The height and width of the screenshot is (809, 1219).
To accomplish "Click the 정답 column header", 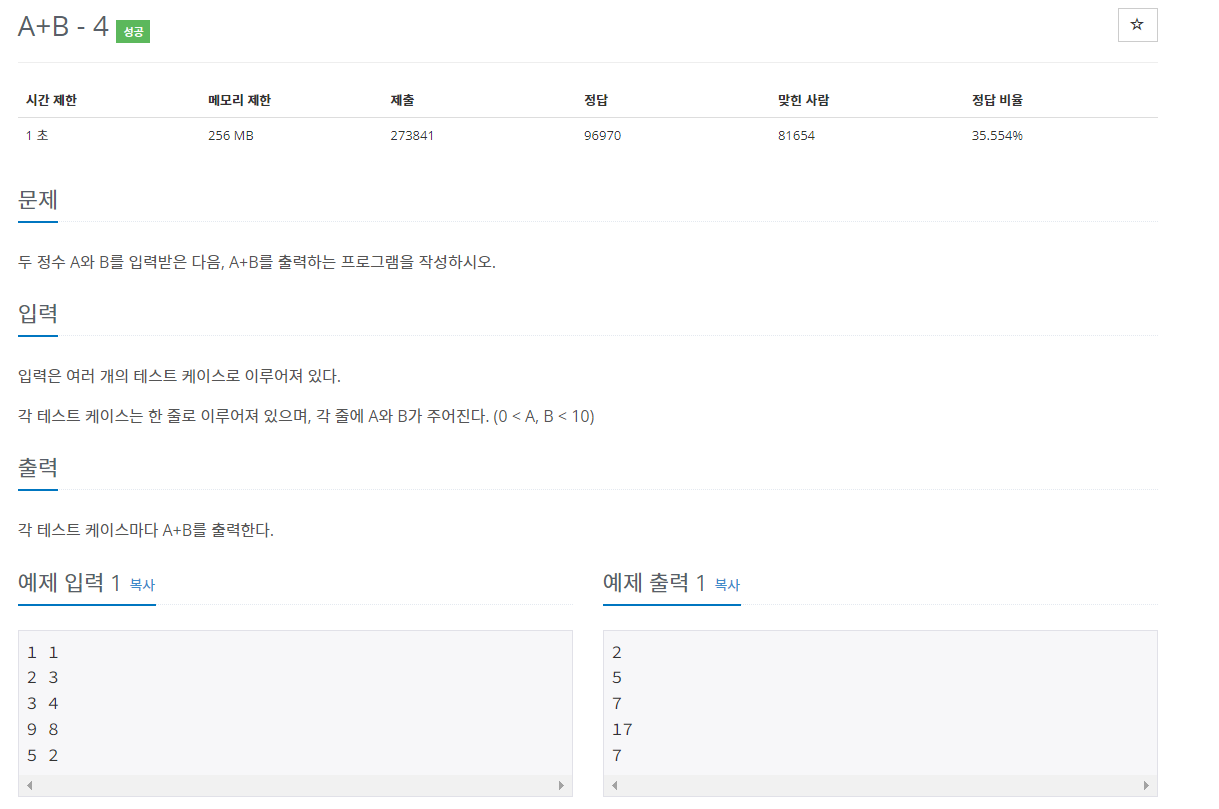I will coord(596,100).
